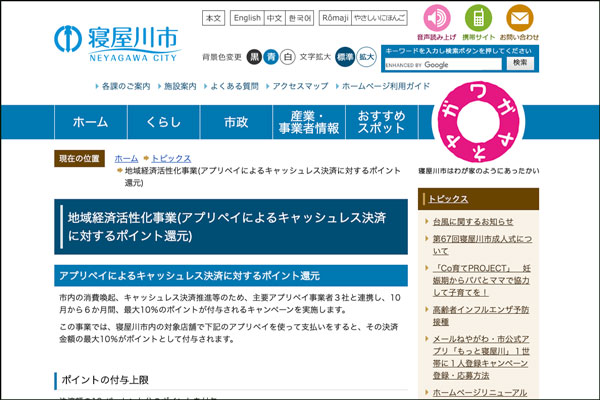Open the くらし navigation tab
The image size is (600, 400).
163,122
